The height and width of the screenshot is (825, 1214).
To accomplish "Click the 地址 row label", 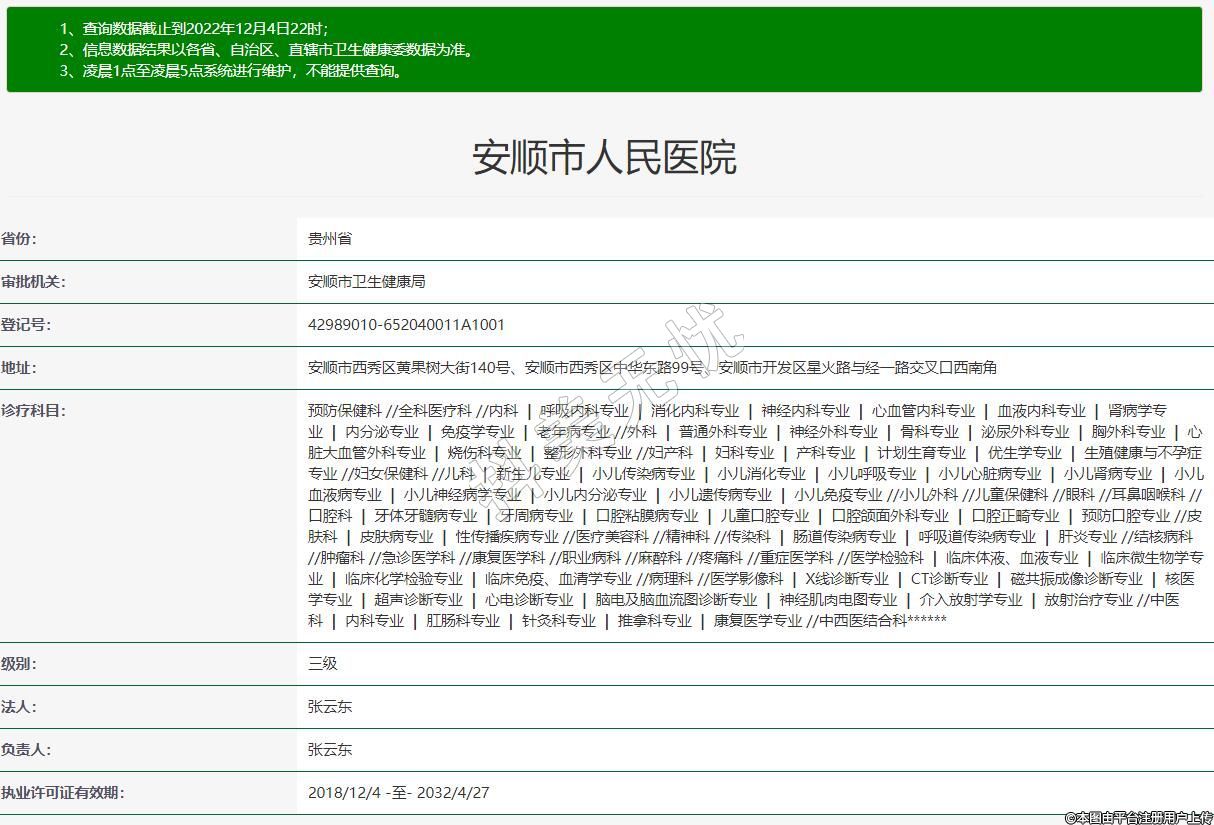I will tap(19, 368).
